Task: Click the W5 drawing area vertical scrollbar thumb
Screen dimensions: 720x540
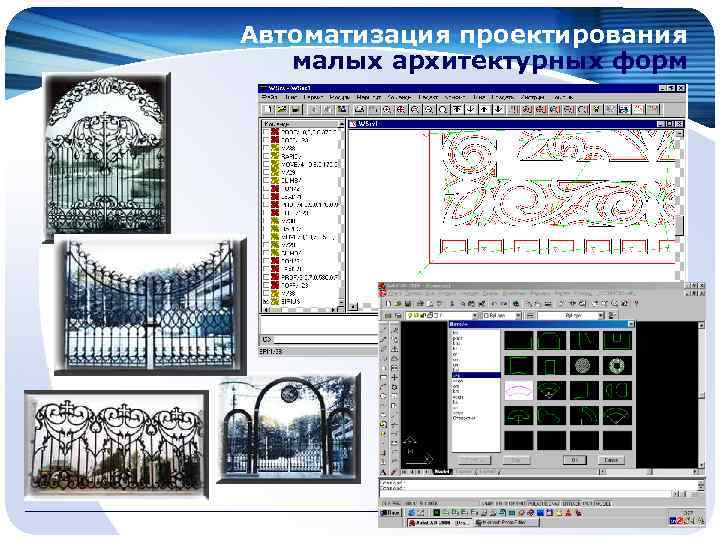Action: 679,225
